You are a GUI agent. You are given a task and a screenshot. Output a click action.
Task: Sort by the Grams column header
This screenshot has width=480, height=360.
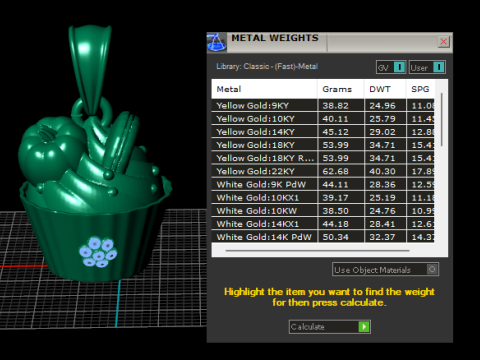coord(341,89)
